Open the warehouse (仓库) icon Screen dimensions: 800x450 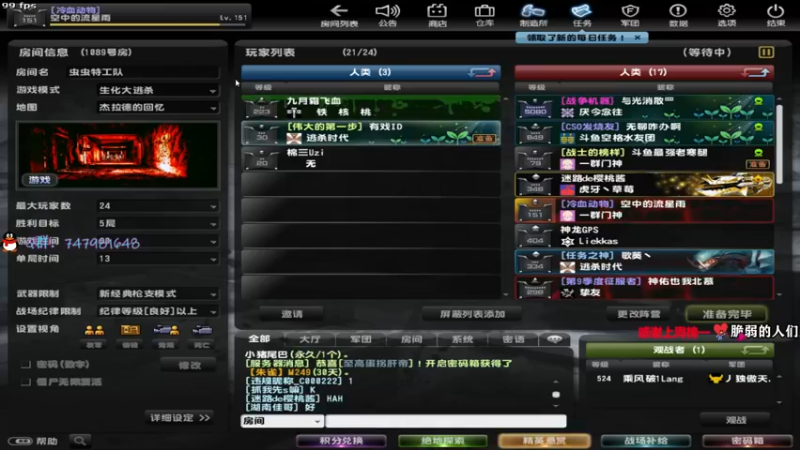[484, 15]
